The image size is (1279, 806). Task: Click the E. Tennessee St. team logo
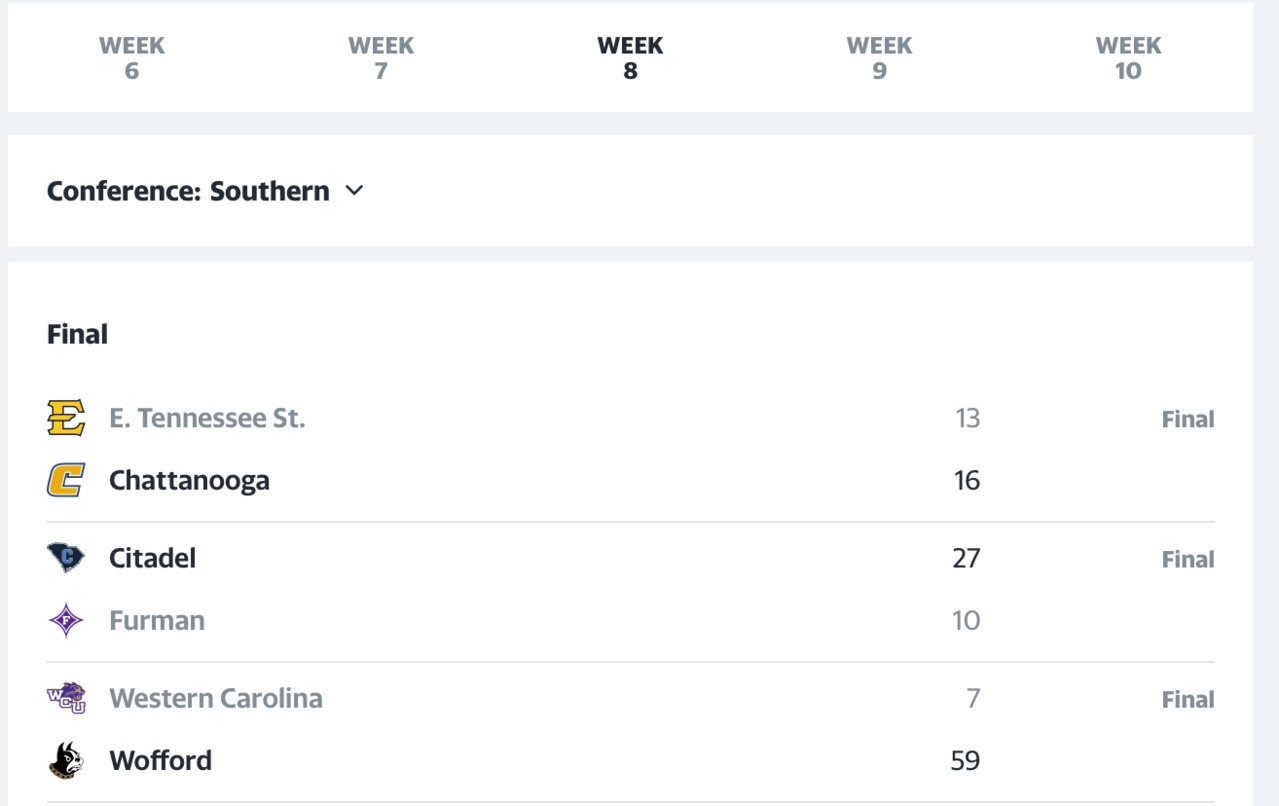point(66,418)
